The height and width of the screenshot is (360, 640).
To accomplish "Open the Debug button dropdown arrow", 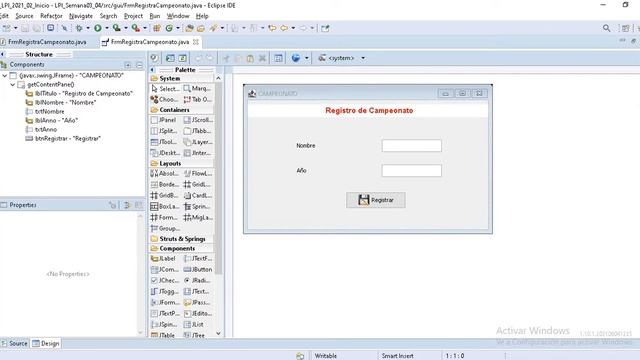I will 87,28.
